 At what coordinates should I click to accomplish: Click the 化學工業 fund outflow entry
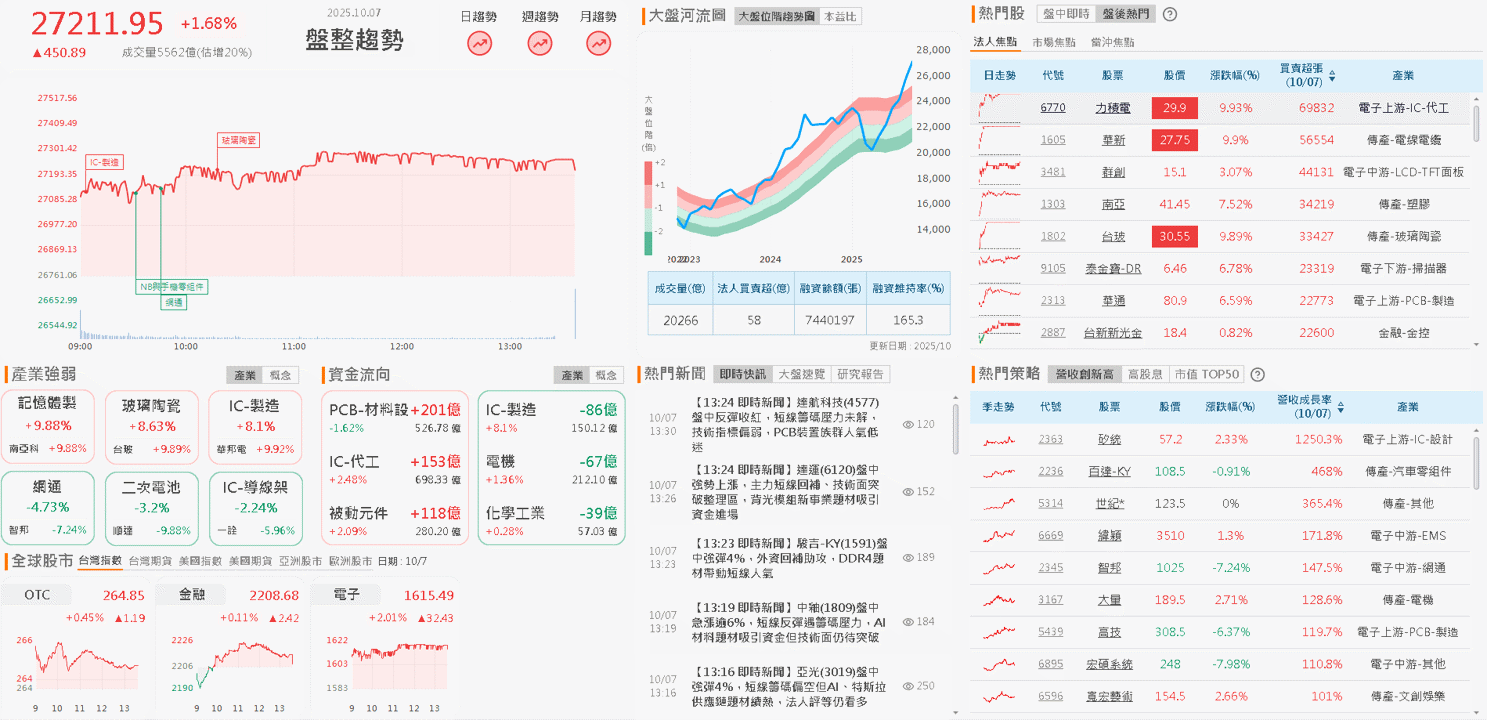[551, 521]
